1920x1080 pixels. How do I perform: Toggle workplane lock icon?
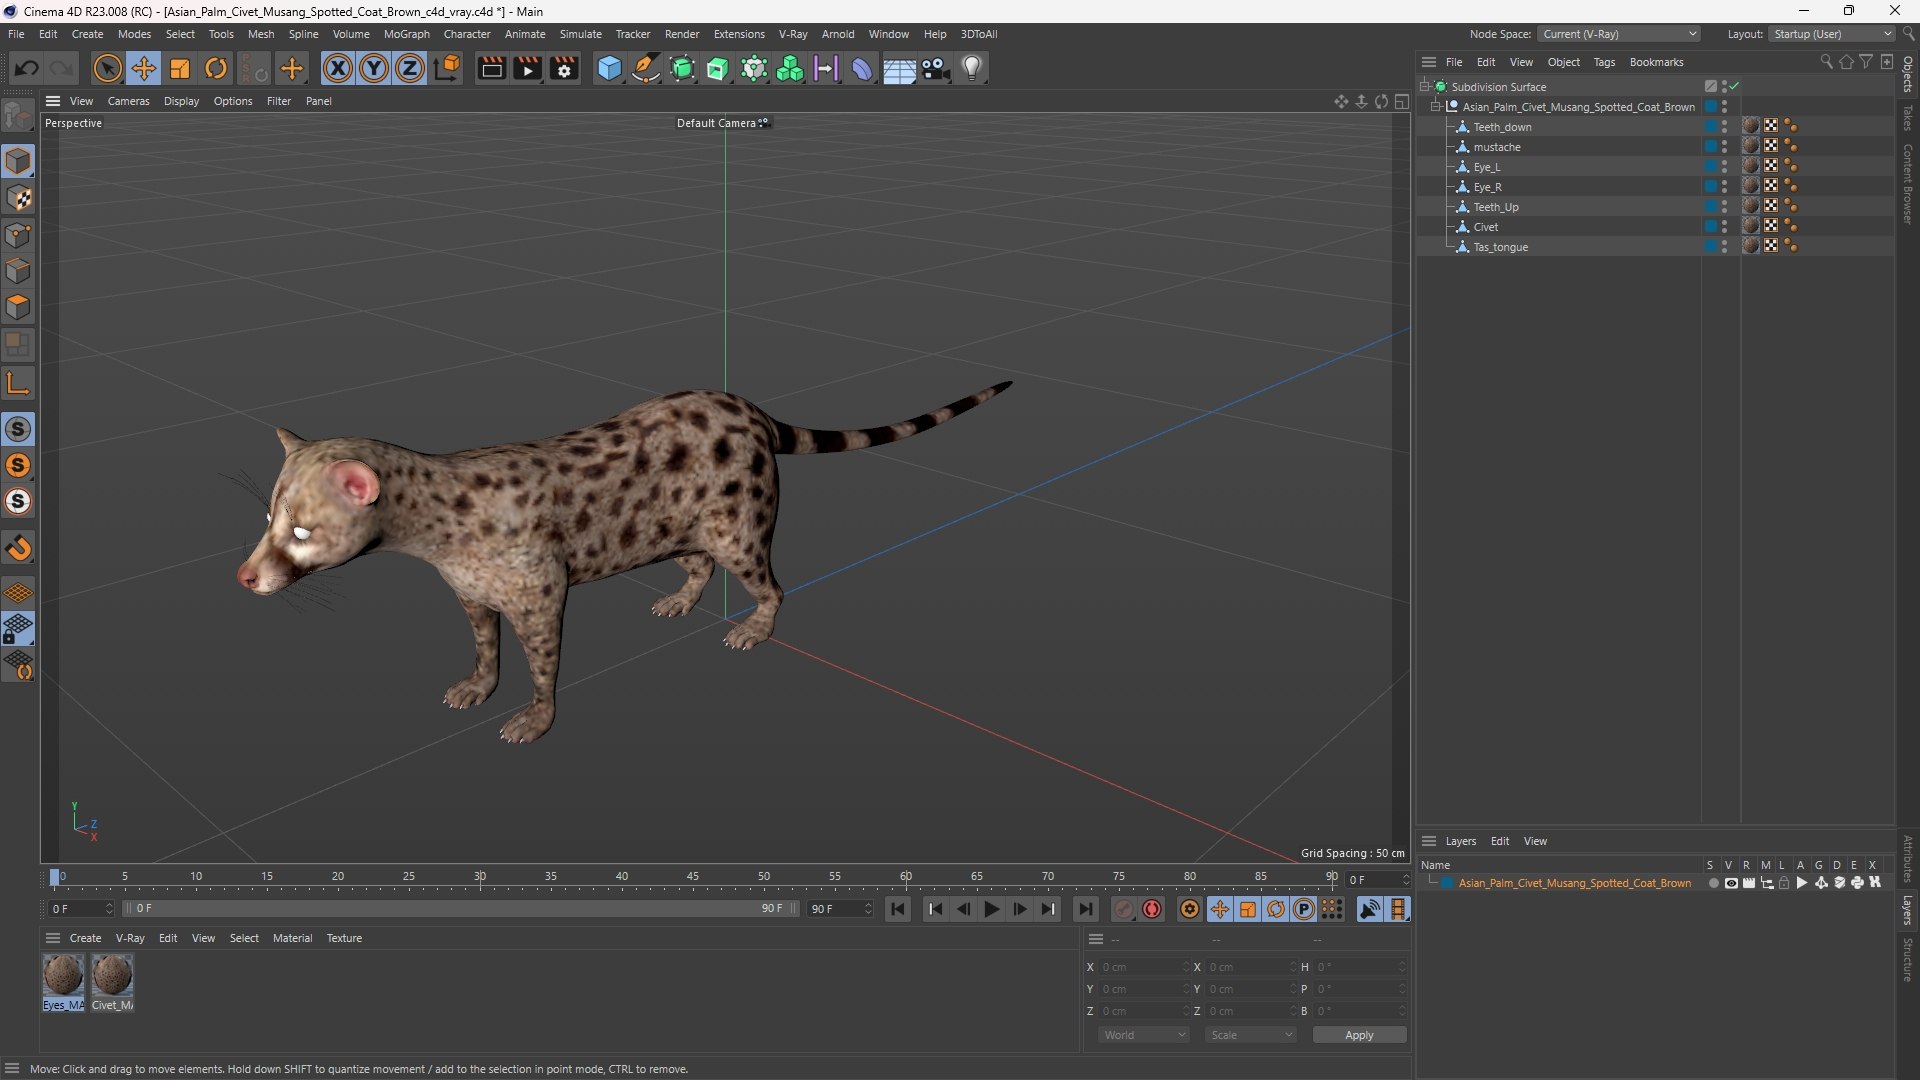click(18, 630)
